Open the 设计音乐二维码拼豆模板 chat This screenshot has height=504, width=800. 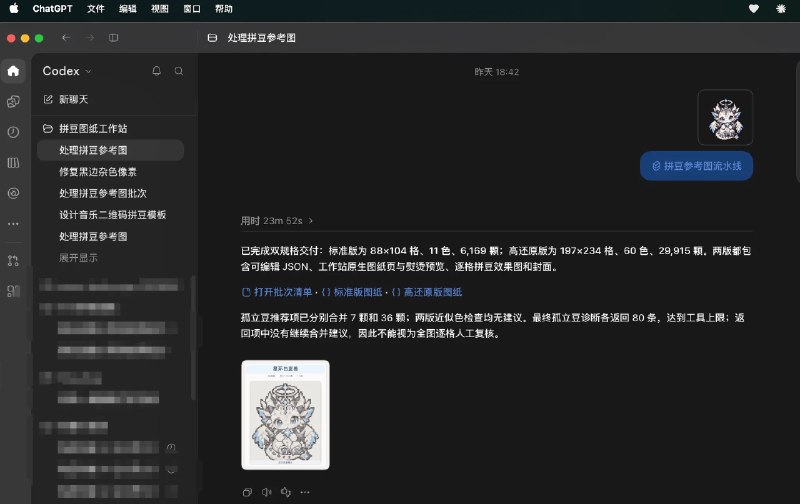click(113, 215)
